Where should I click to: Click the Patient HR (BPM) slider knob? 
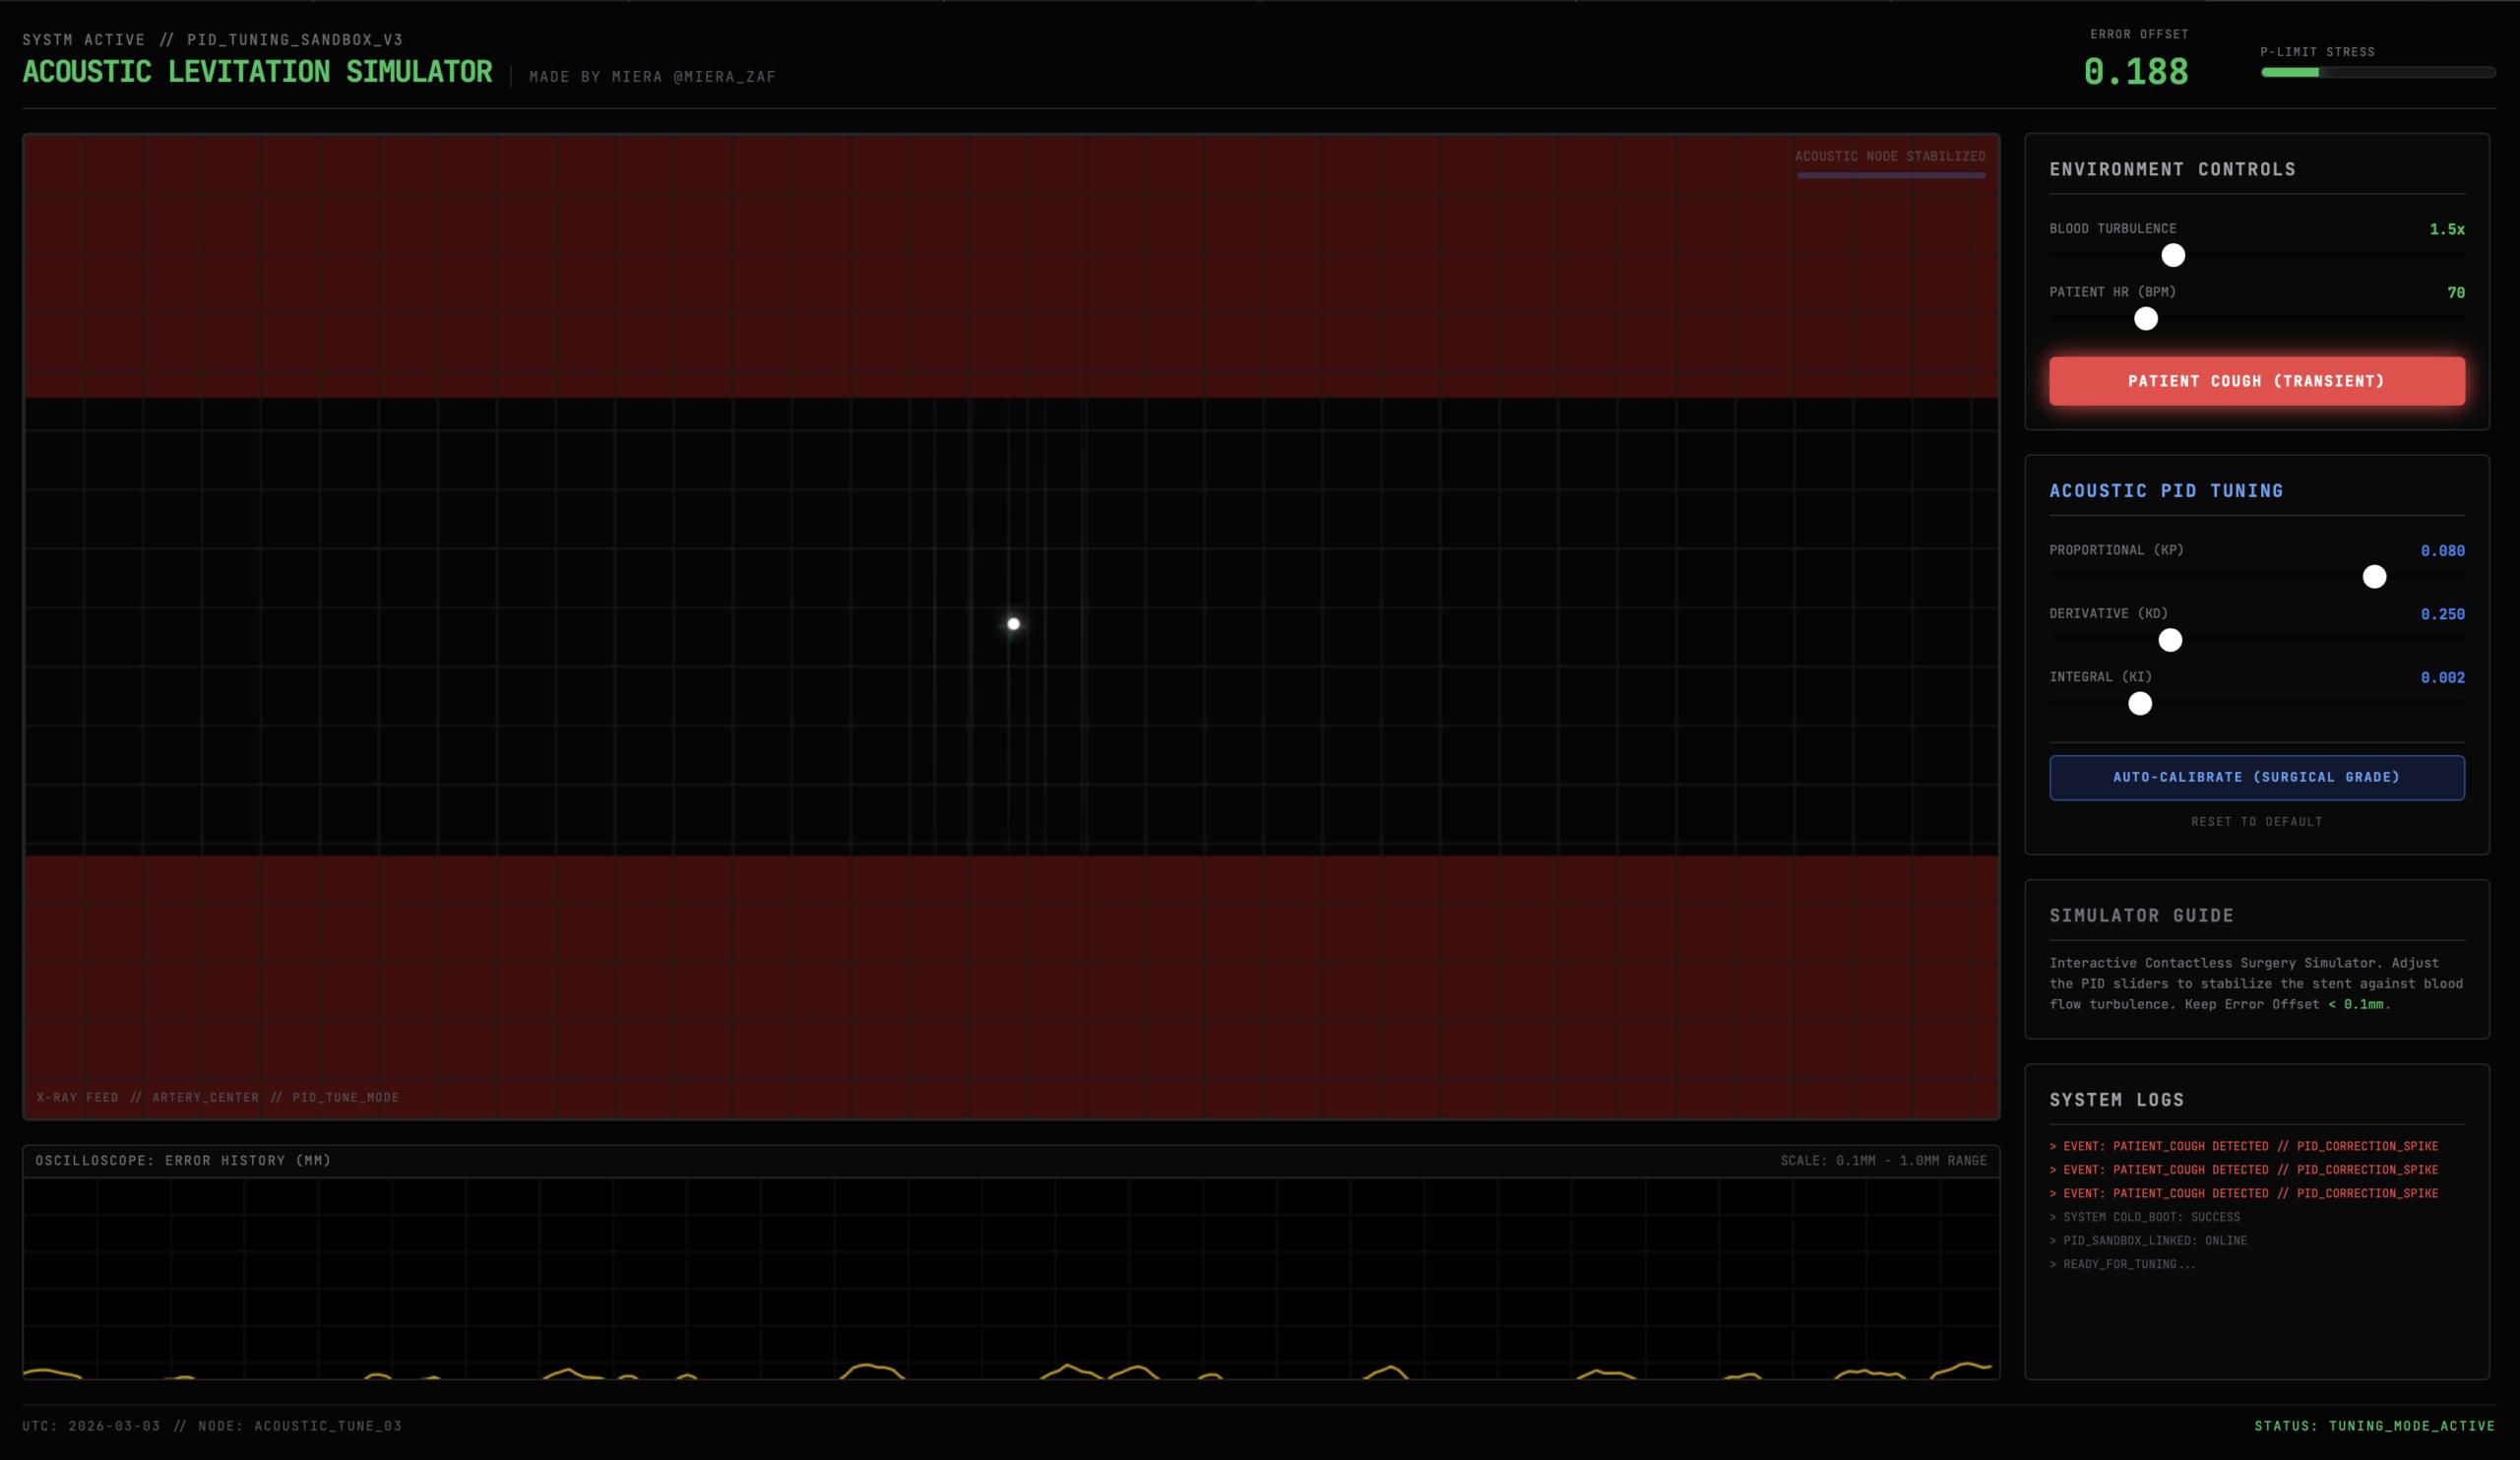click(x=2145, y=319)
